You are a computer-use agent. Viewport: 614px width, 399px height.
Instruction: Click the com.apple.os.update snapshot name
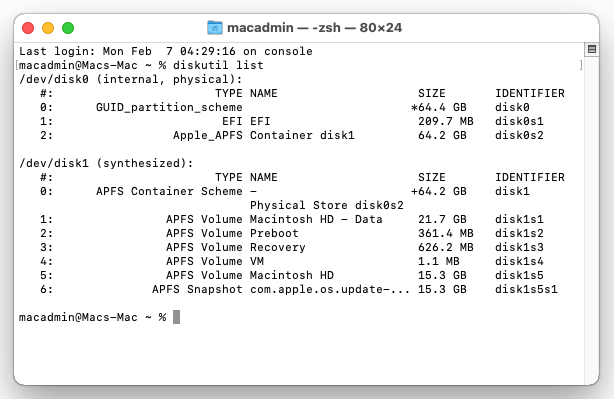[x=330, y=289]
